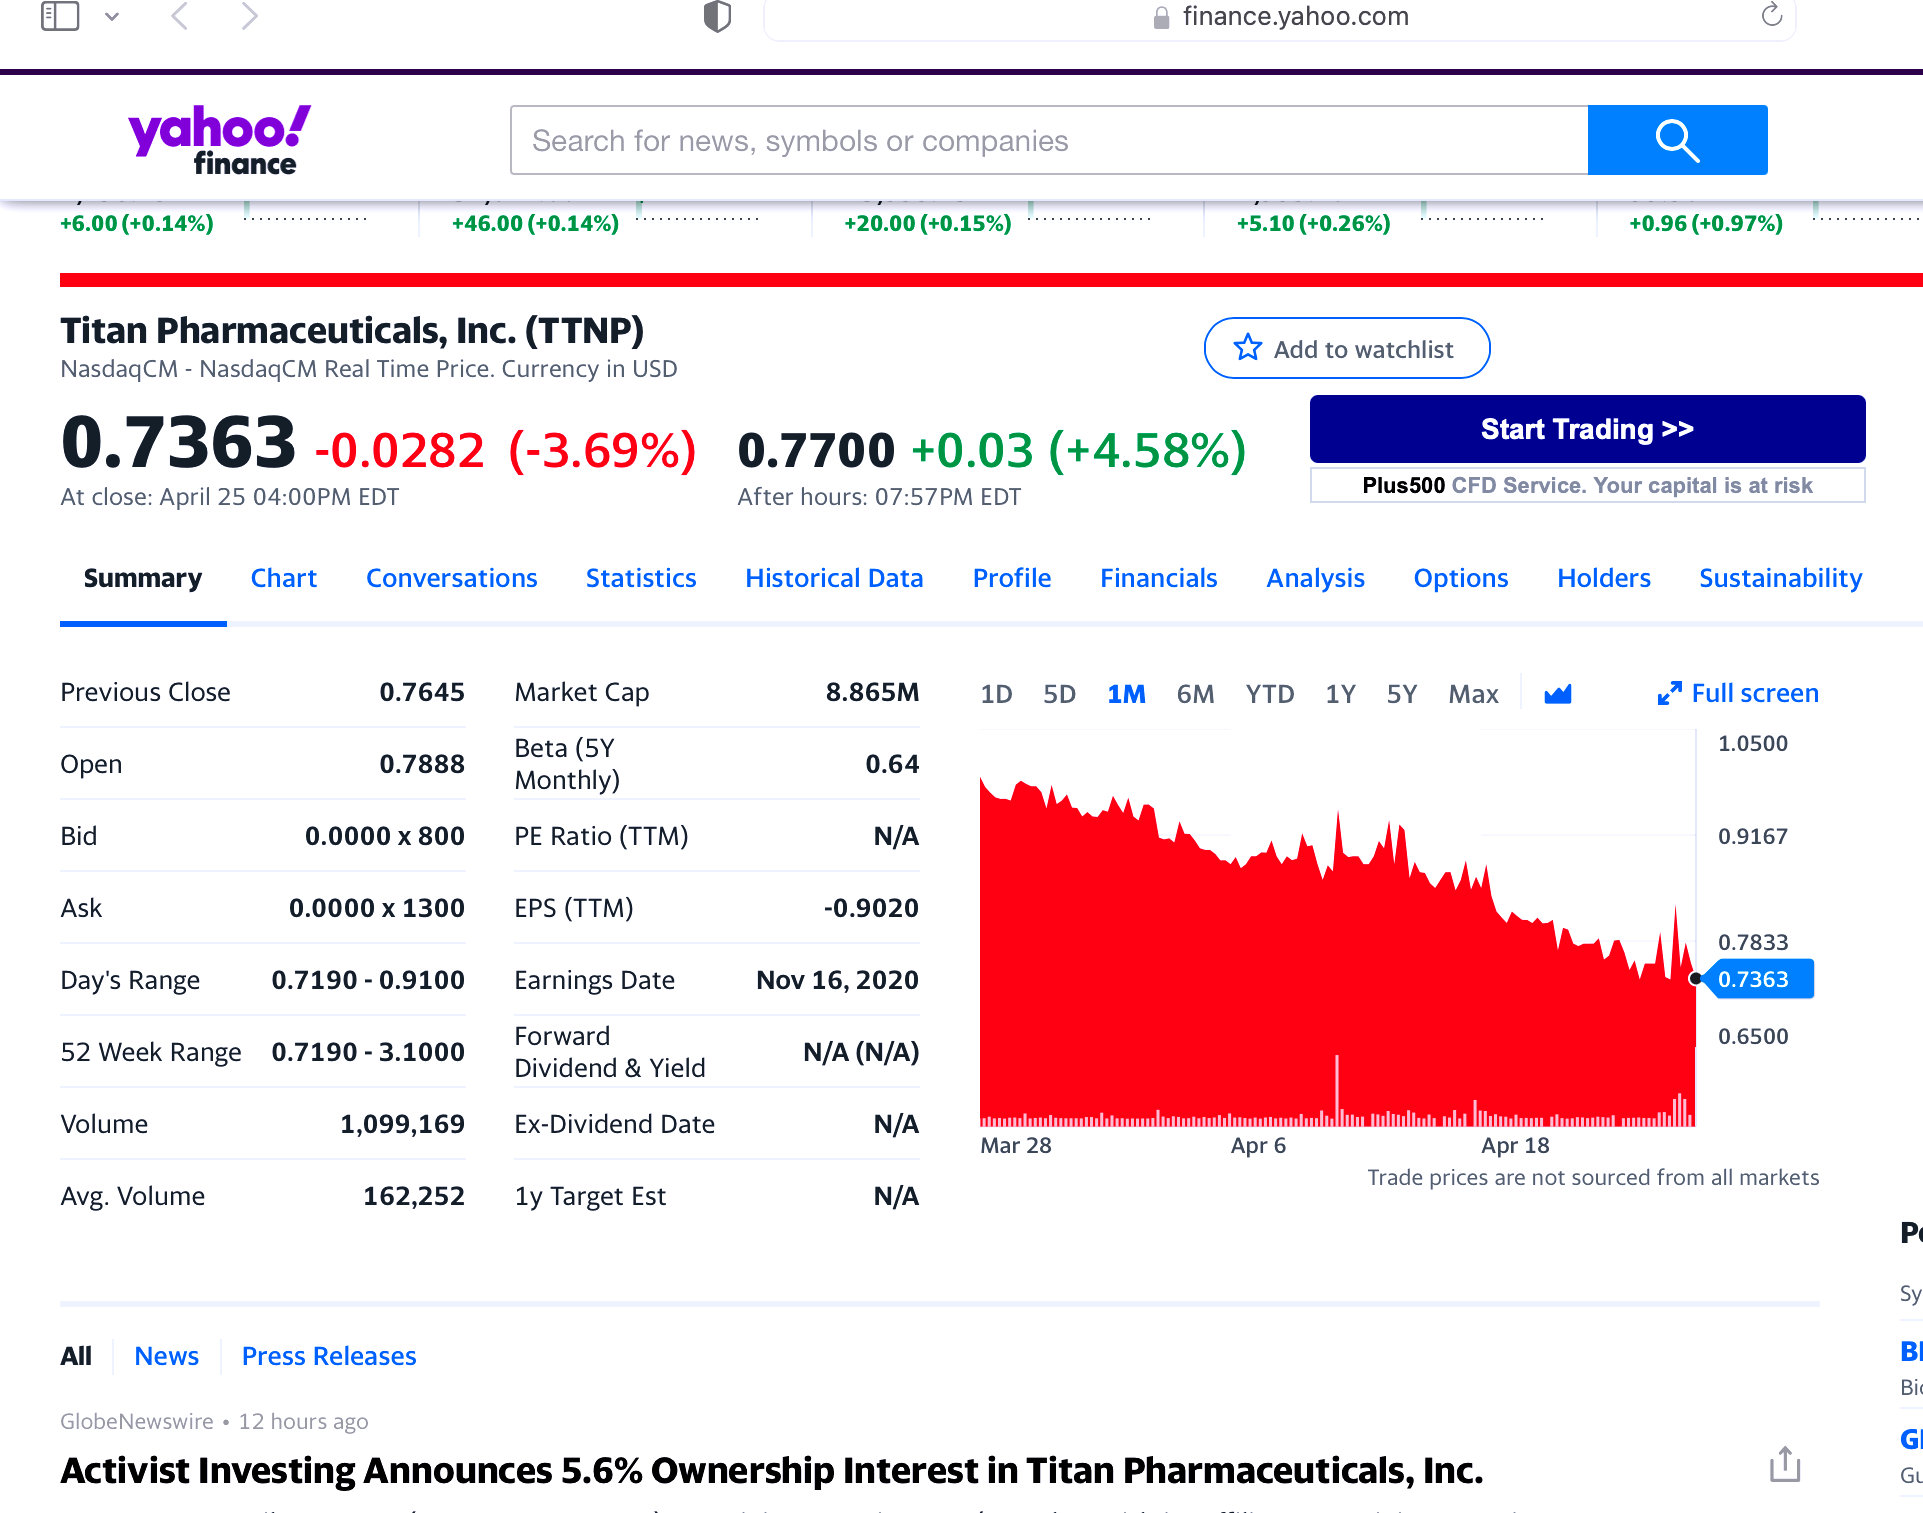Image resolution: width=1923 pixels, height=1513 pixels.
Task: Click the +0.96 (+0.97%) ticker item
Action: pos(1706,224)
